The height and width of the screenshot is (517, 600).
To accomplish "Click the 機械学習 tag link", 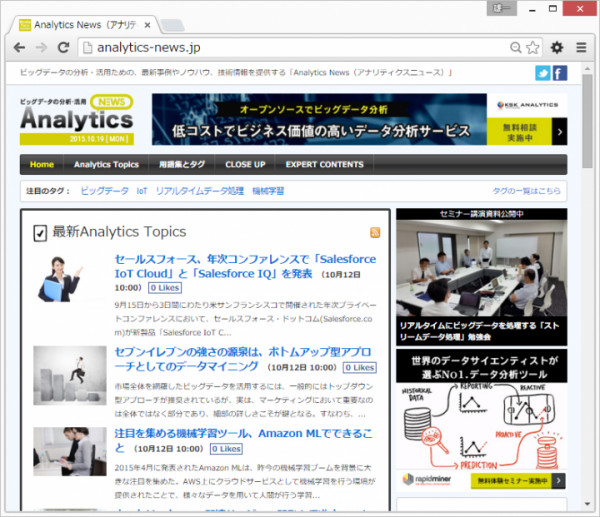I will (268, 191).
